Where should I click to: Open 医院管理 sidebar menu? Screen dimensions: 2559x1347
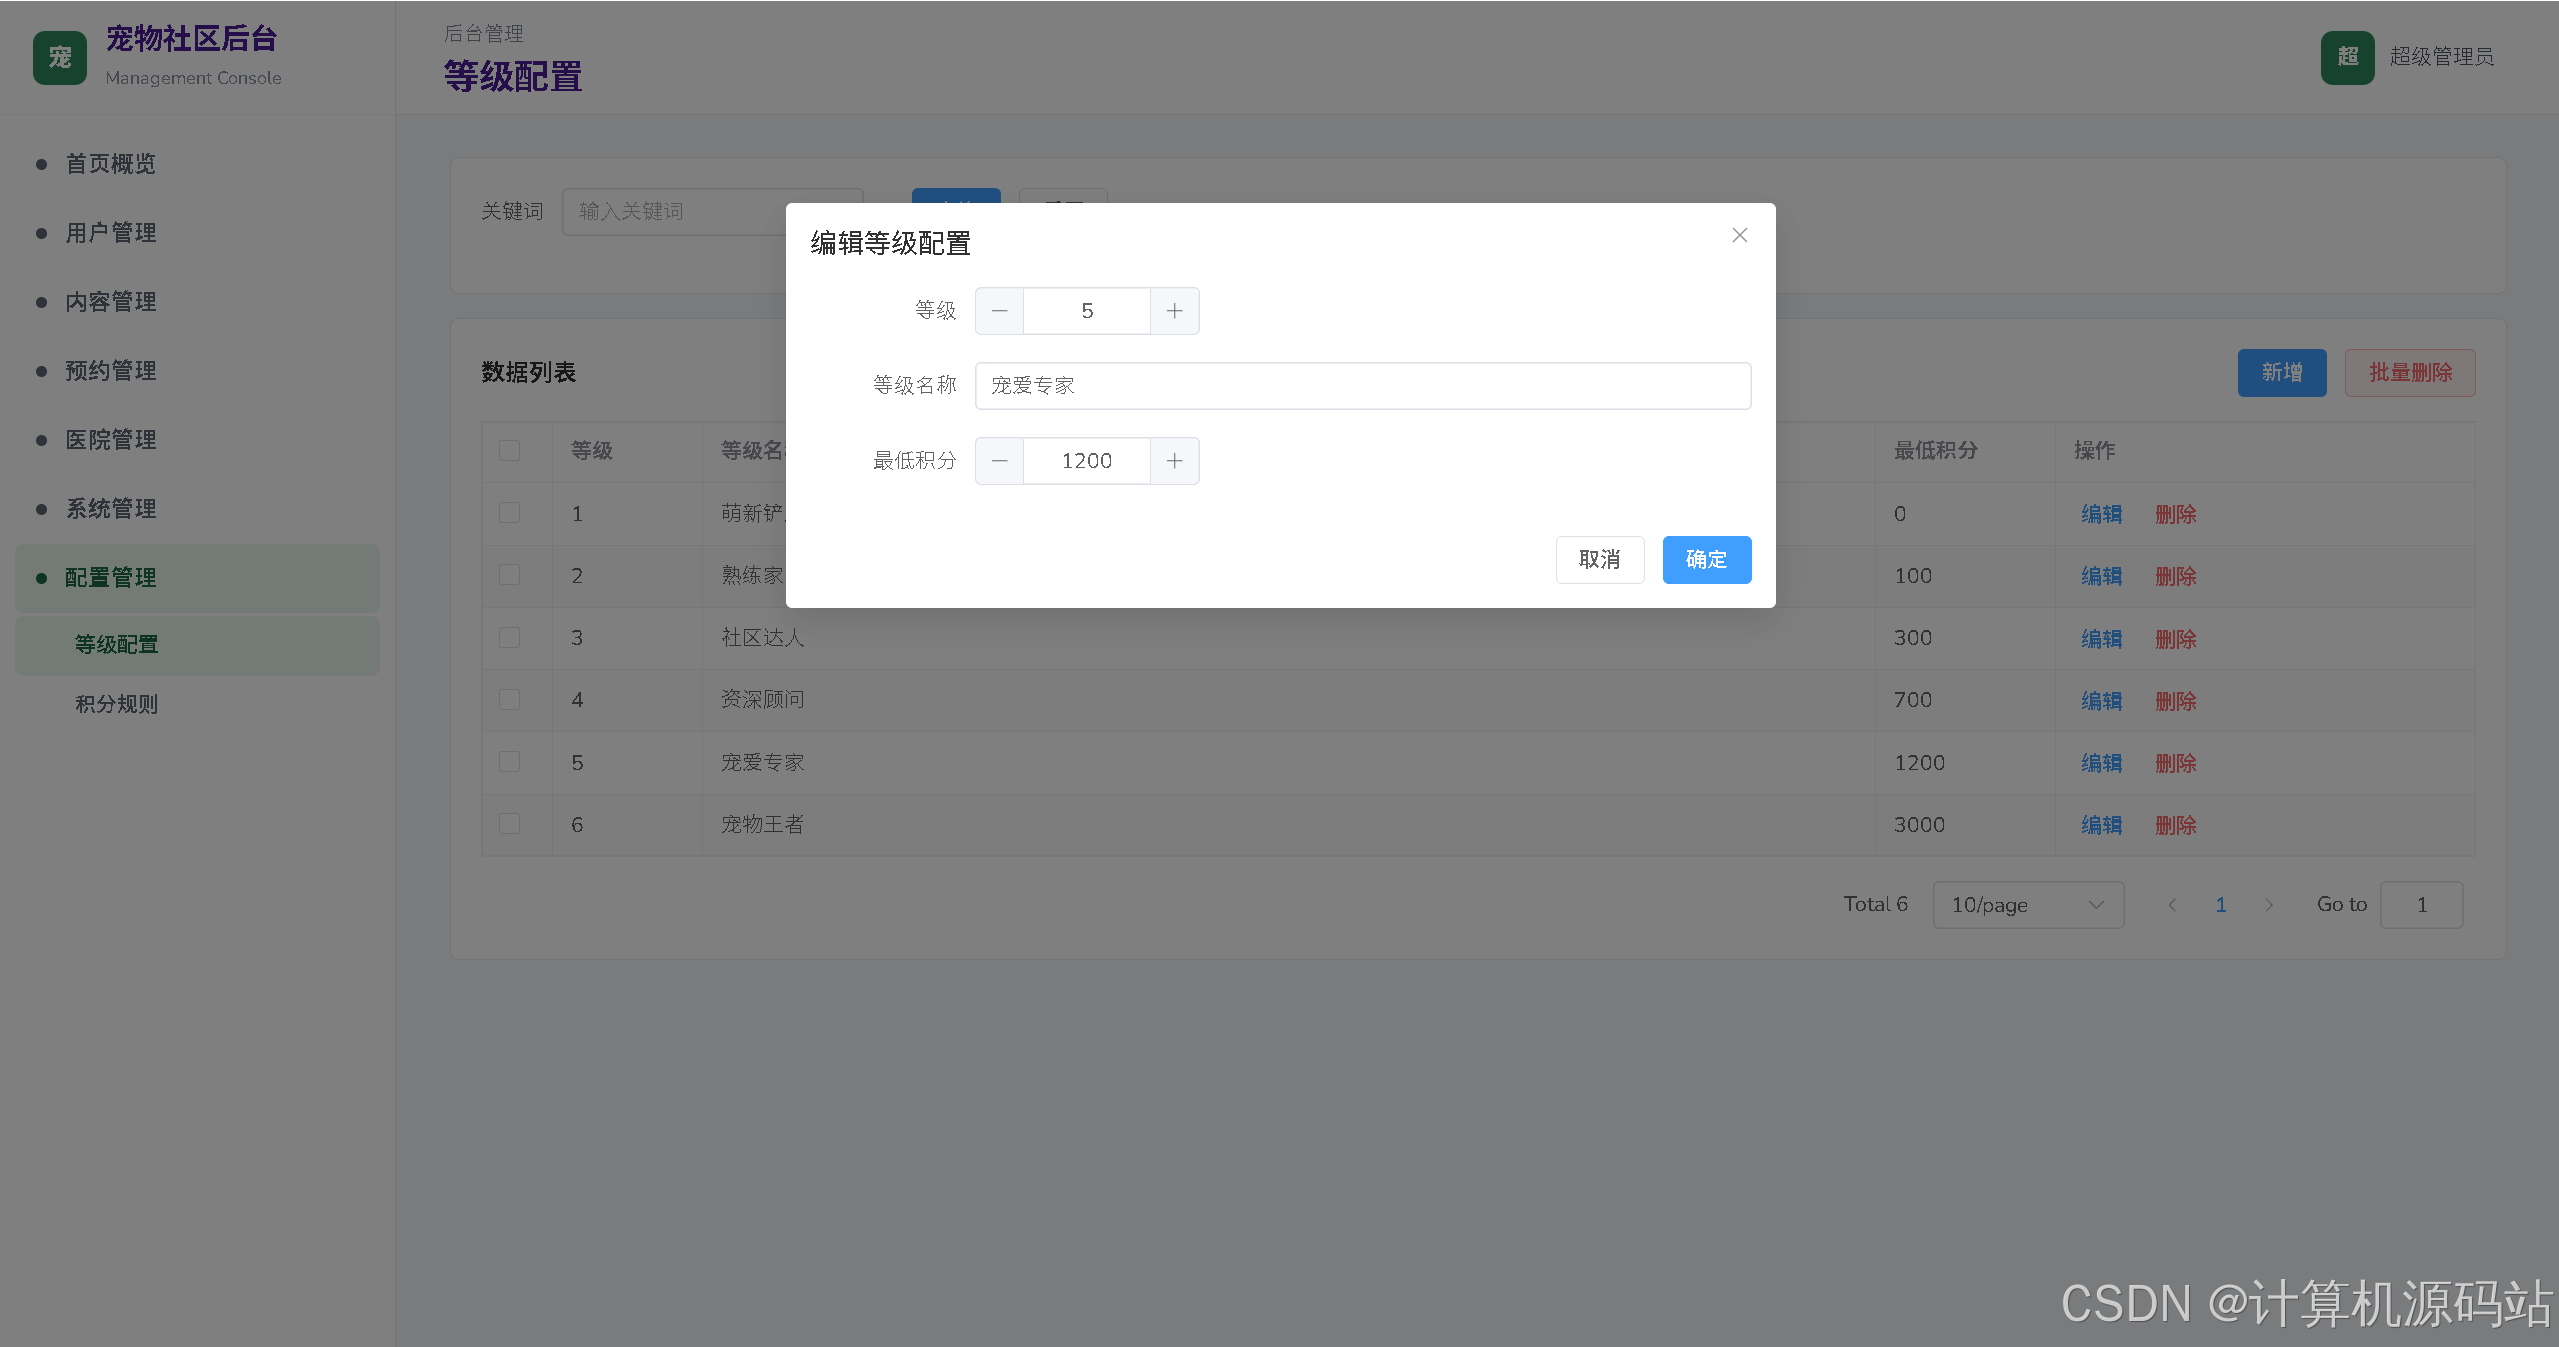tap(197, 440)
